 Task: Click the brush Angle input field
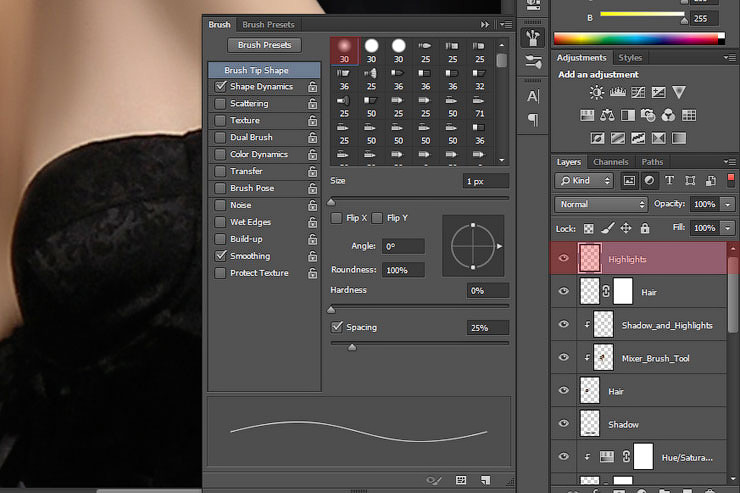coord(403,246)
